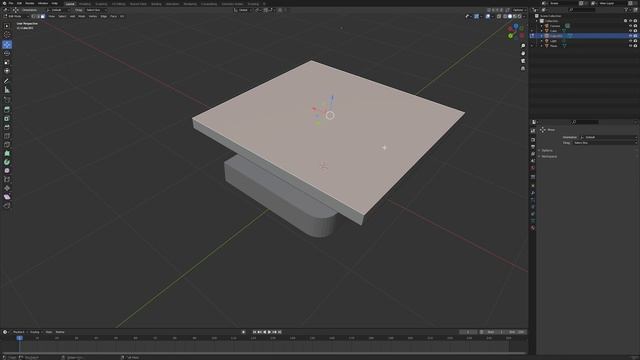
Task: Click the properties panel search field
Action: (x=584, y=122)
